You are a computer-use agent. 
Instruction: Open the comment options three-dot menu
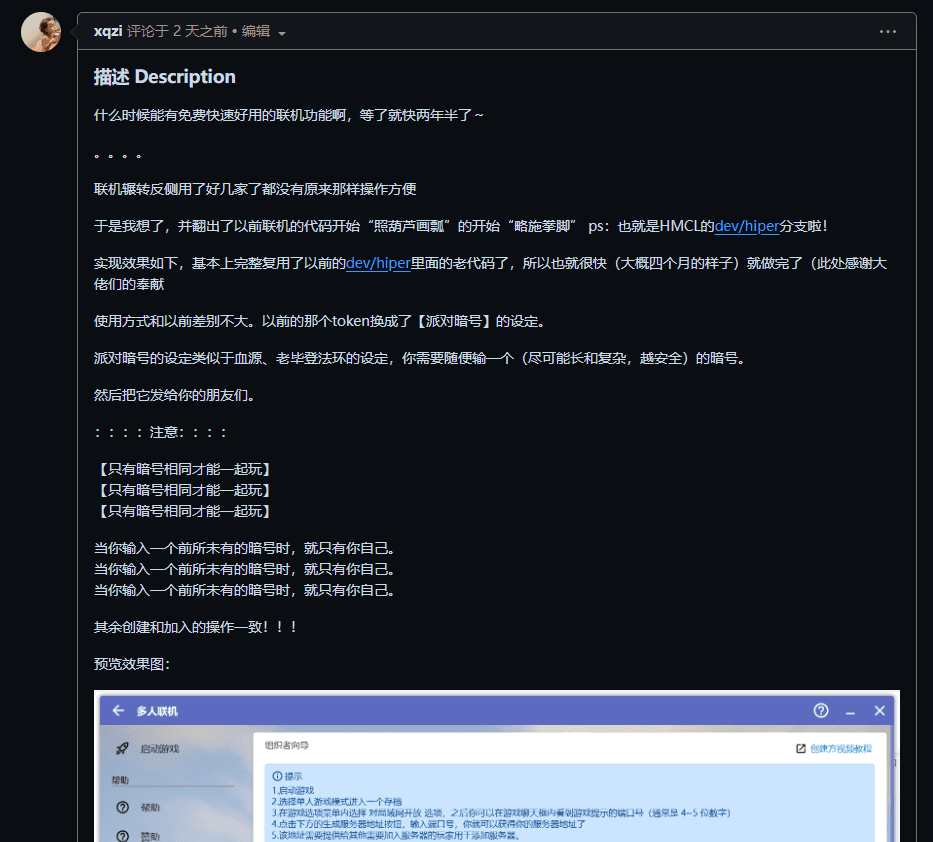coord(888,31)
